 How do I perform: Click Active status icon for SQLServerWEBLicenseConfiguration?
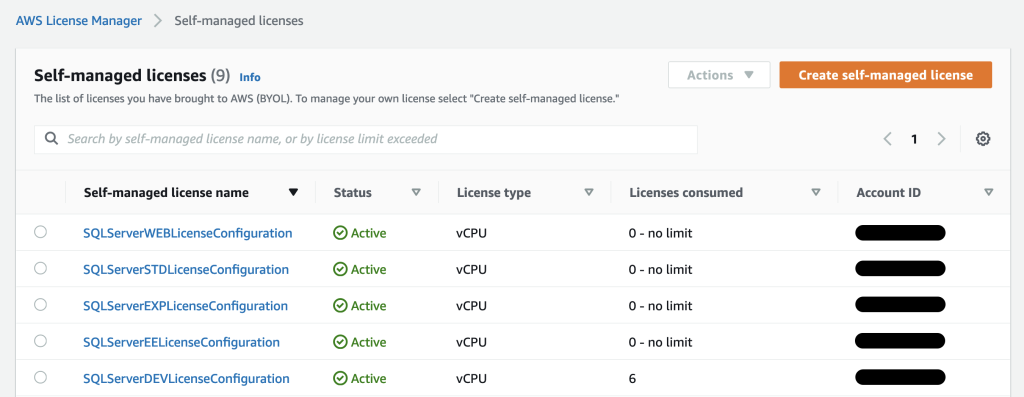coord(340,233)
